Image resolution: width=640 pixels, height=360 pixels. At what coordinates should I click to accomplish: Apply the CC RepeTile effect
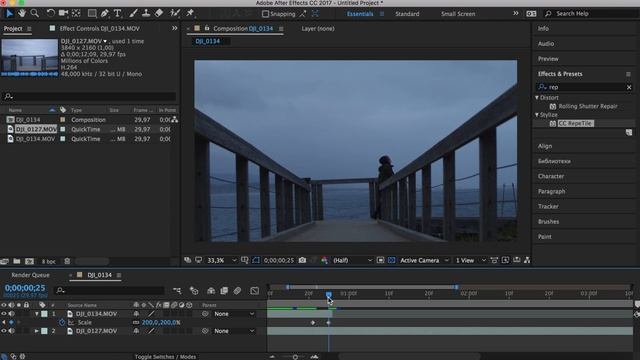575,123
